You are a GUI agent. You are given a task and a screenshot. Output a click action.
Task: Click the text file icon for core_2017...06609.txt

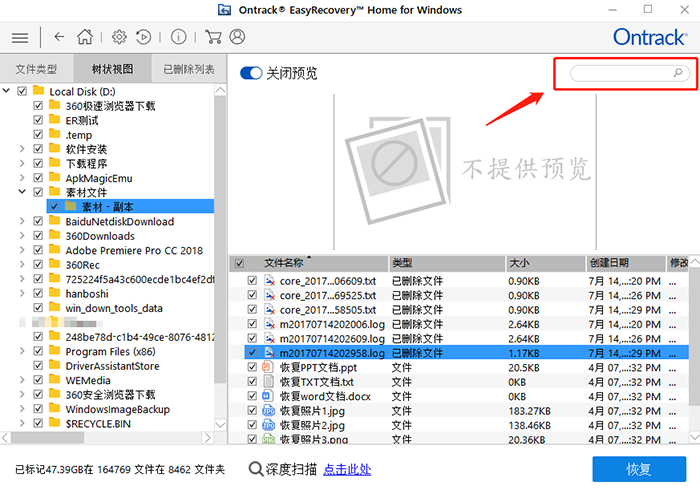tap(269, 281)
